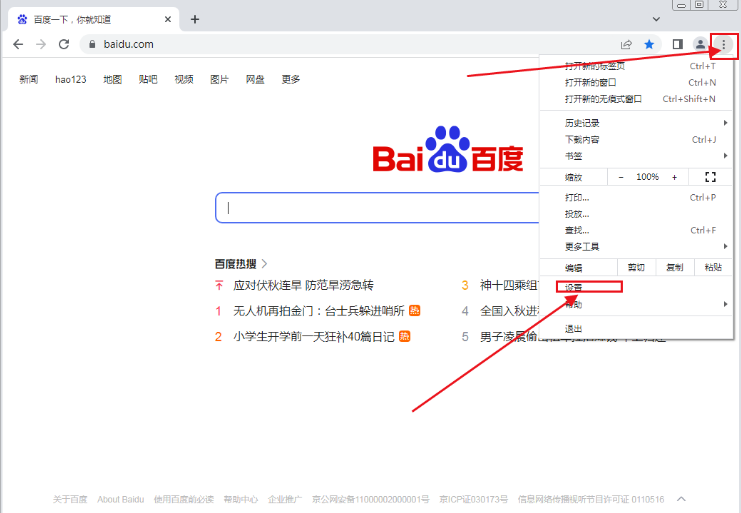The height and width of the screenshot is (513, 741).
Task: Open the hao123 link
Action: click(71, 79)
